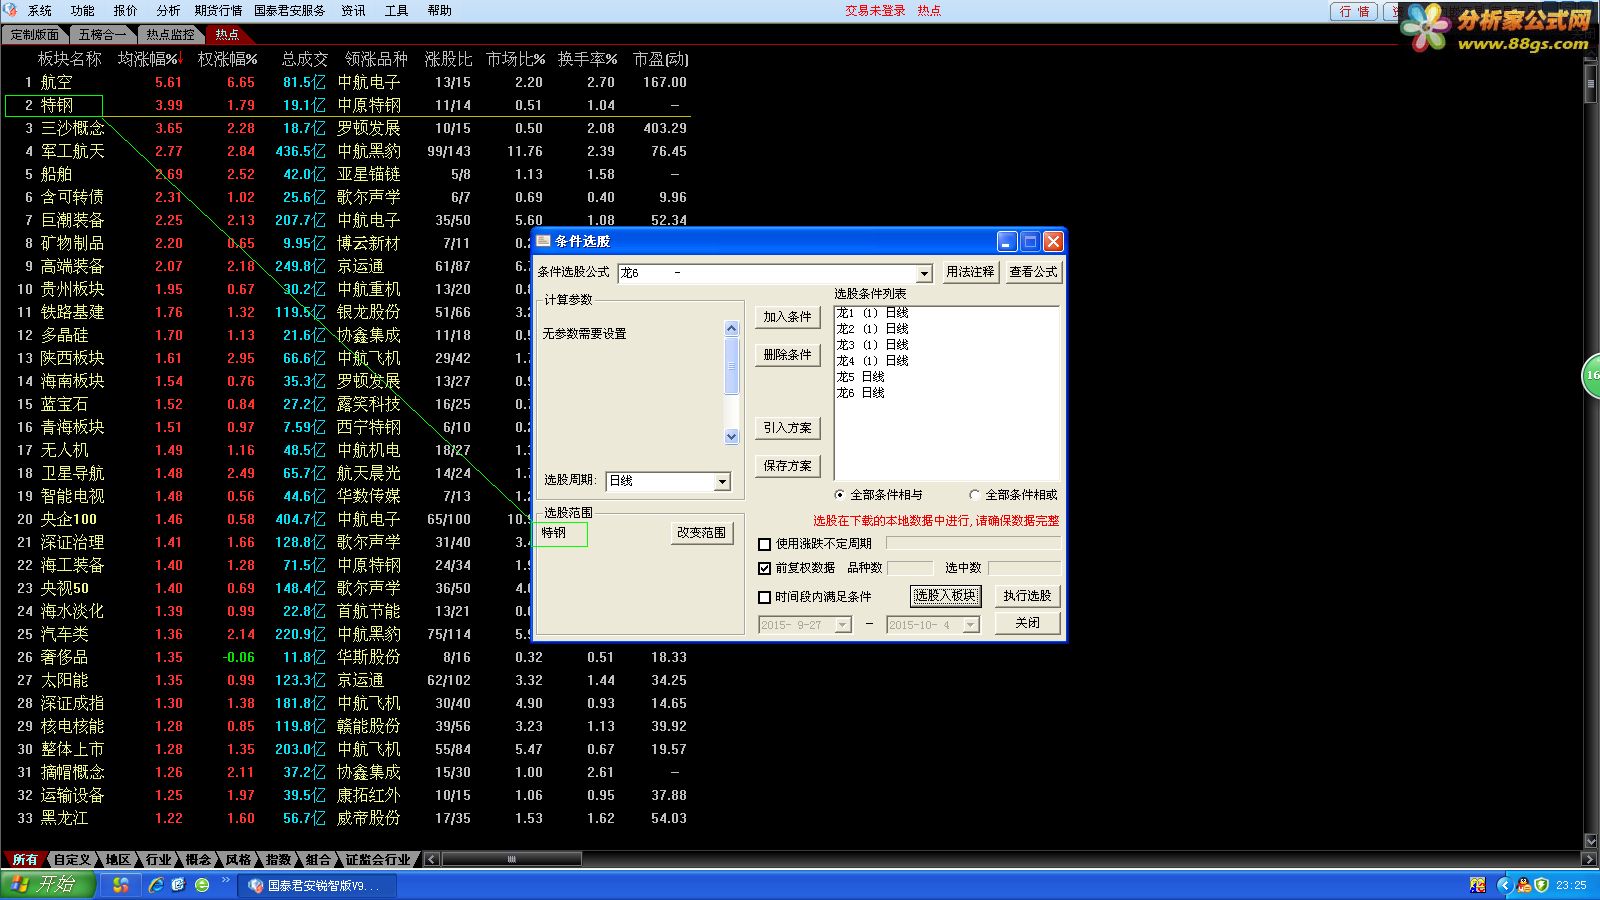The width and height of the screenshot is (1600, 900).
Task: Sort by 换手率% column header
Action: point(587,59)
